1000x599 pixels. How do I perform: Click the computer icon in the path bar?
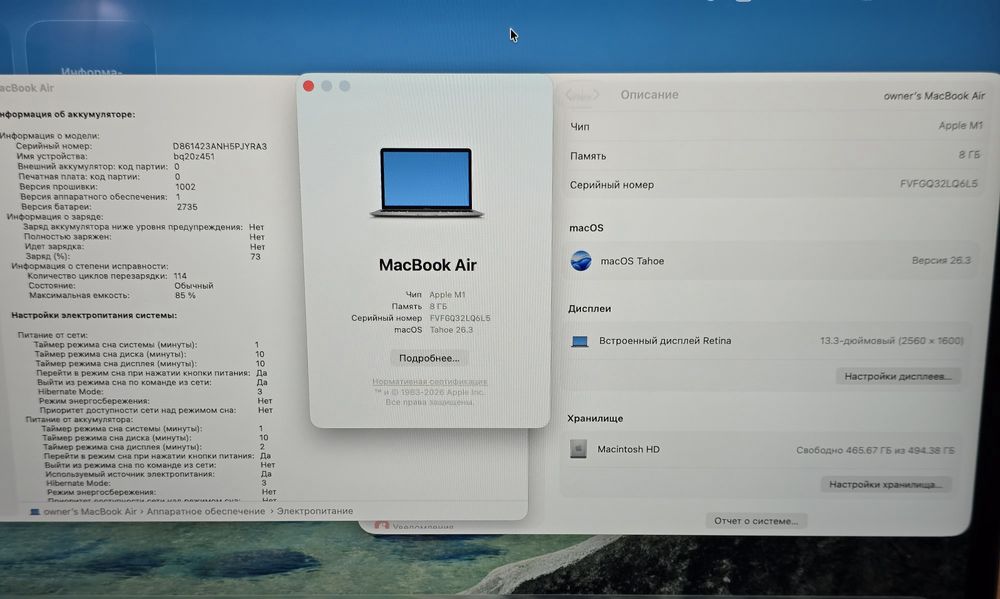[x=34, y=512]
